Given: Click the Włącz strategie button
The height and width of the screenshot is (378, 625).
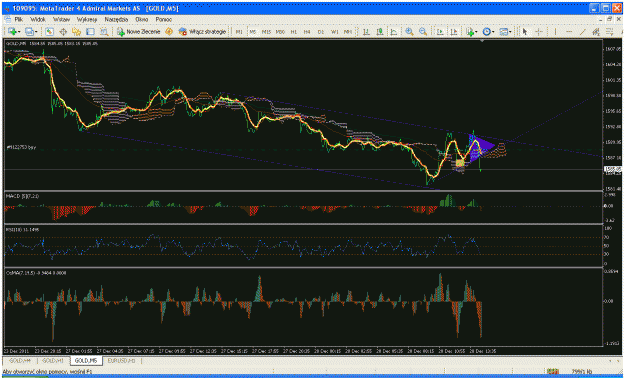Looking at the screenshot, I should [202, 32].
